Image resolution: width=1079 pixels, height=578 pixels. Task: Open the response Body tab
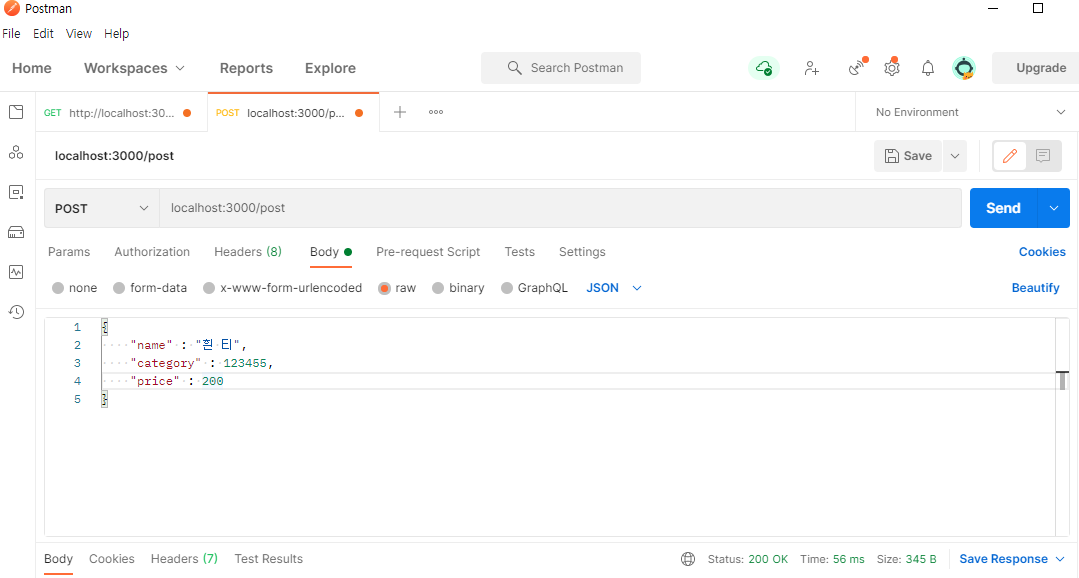pos(58,559)
